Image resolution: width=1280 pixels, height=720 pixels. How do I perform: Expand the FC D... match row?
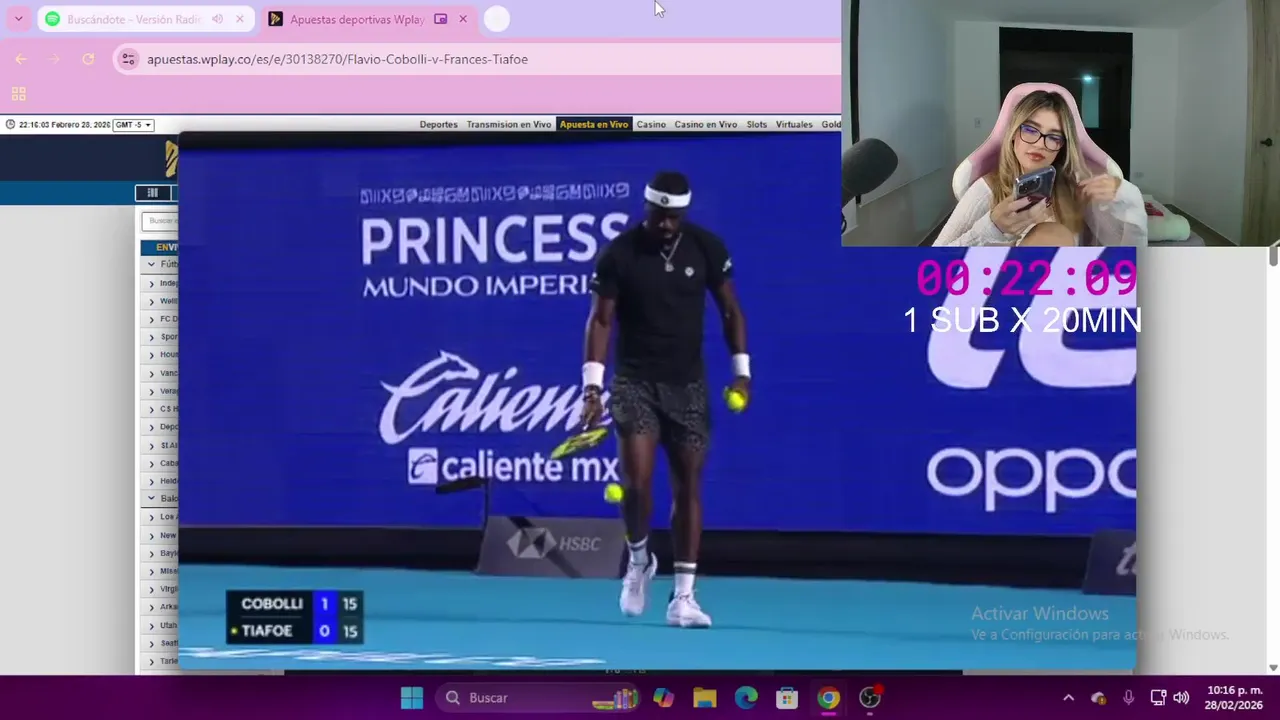pos(152,319)
